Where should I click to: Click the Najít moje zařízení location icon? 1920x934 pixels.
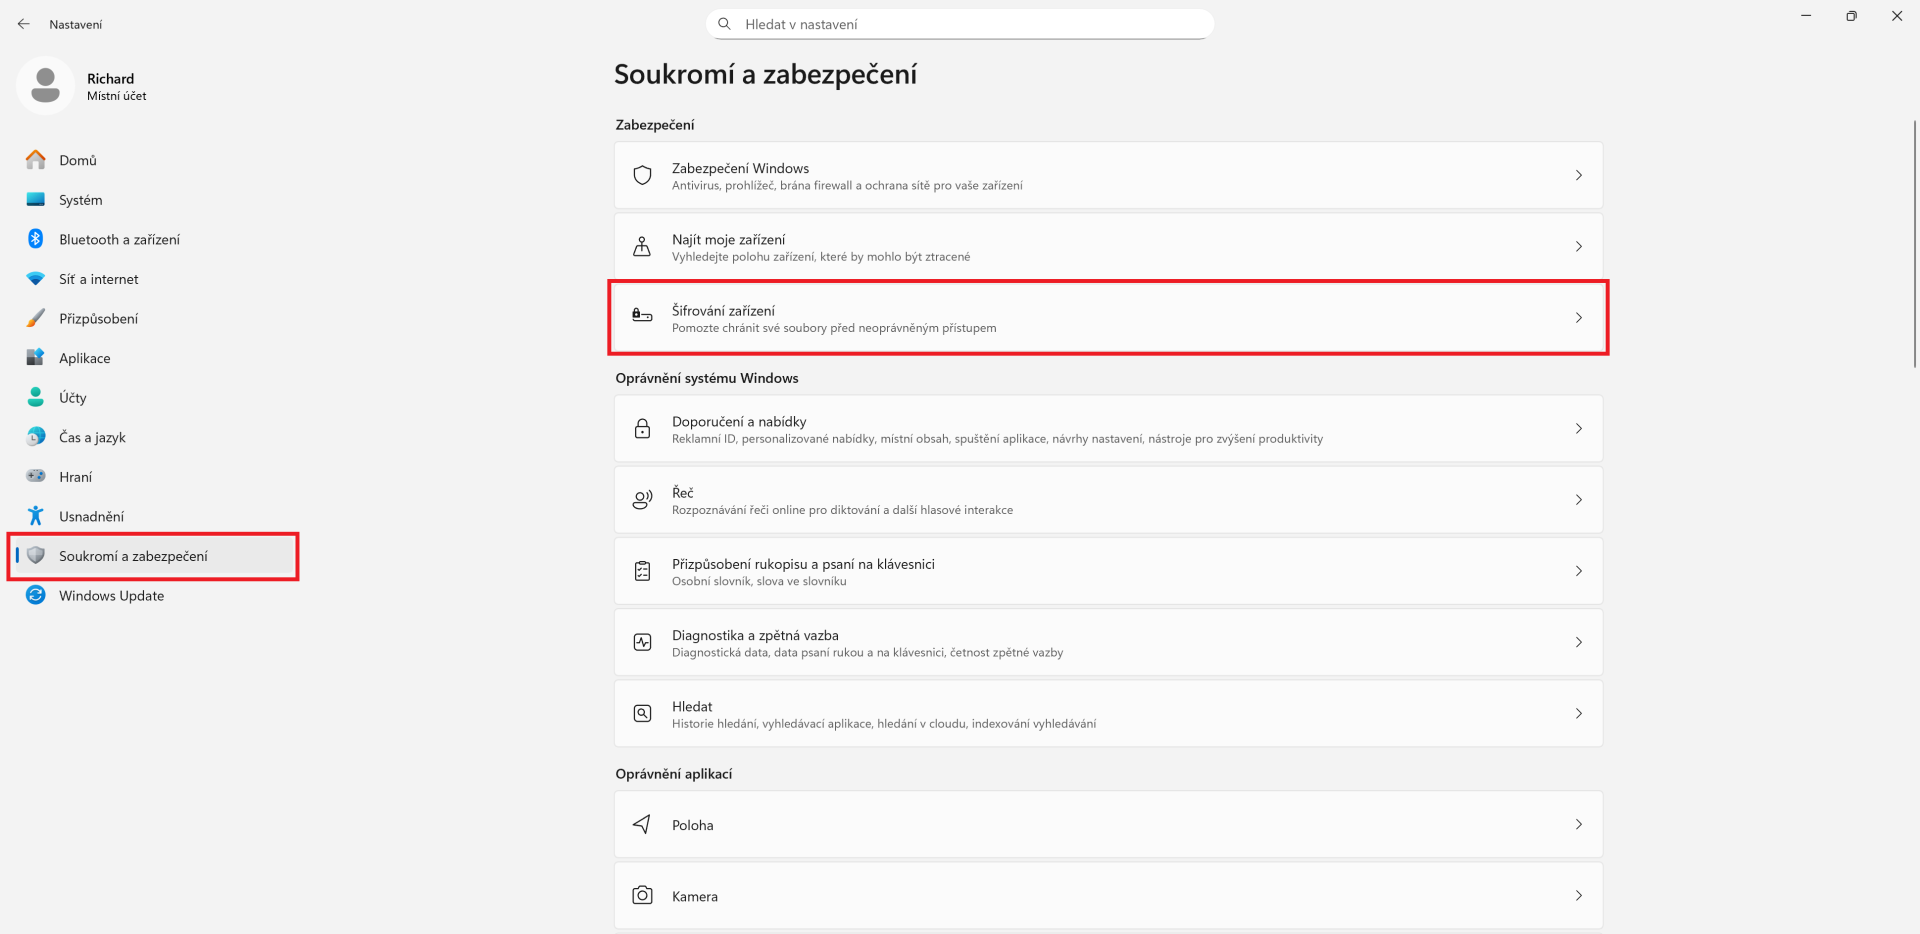pos(642,247)
